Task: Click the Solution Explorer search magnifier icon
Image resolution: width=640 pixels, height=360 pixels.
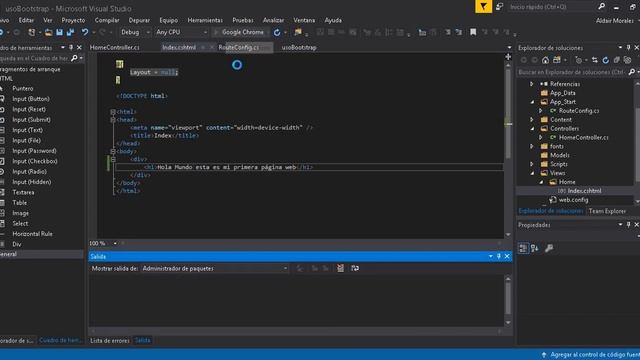Action: tap(632, 72)
